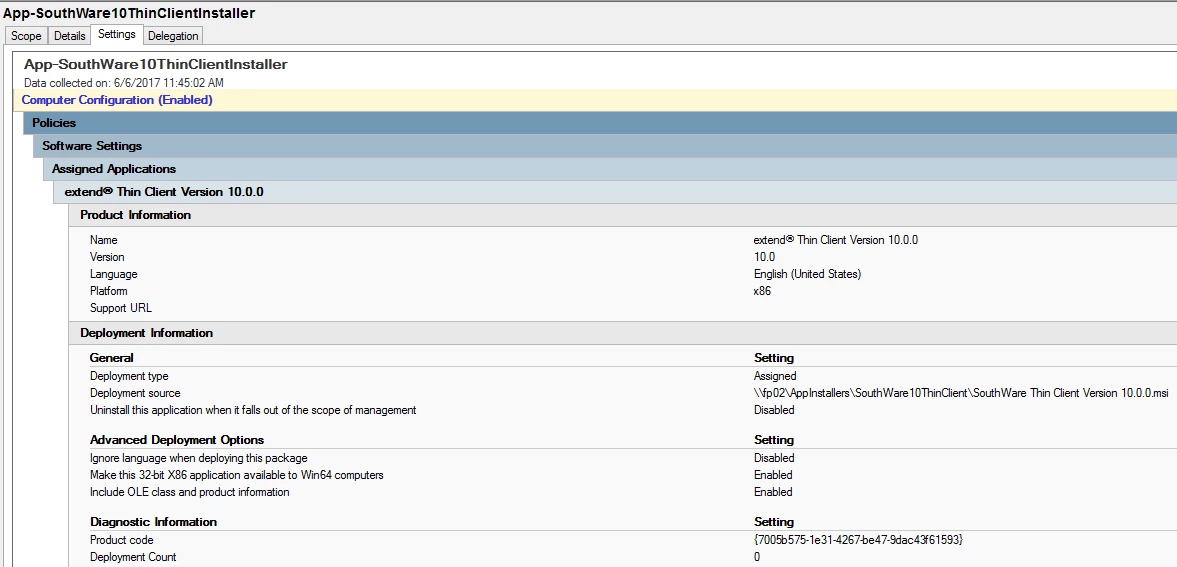Click the Deployment type label
The width and height of the screenshot is (1177, 567).
pos(129,376)
